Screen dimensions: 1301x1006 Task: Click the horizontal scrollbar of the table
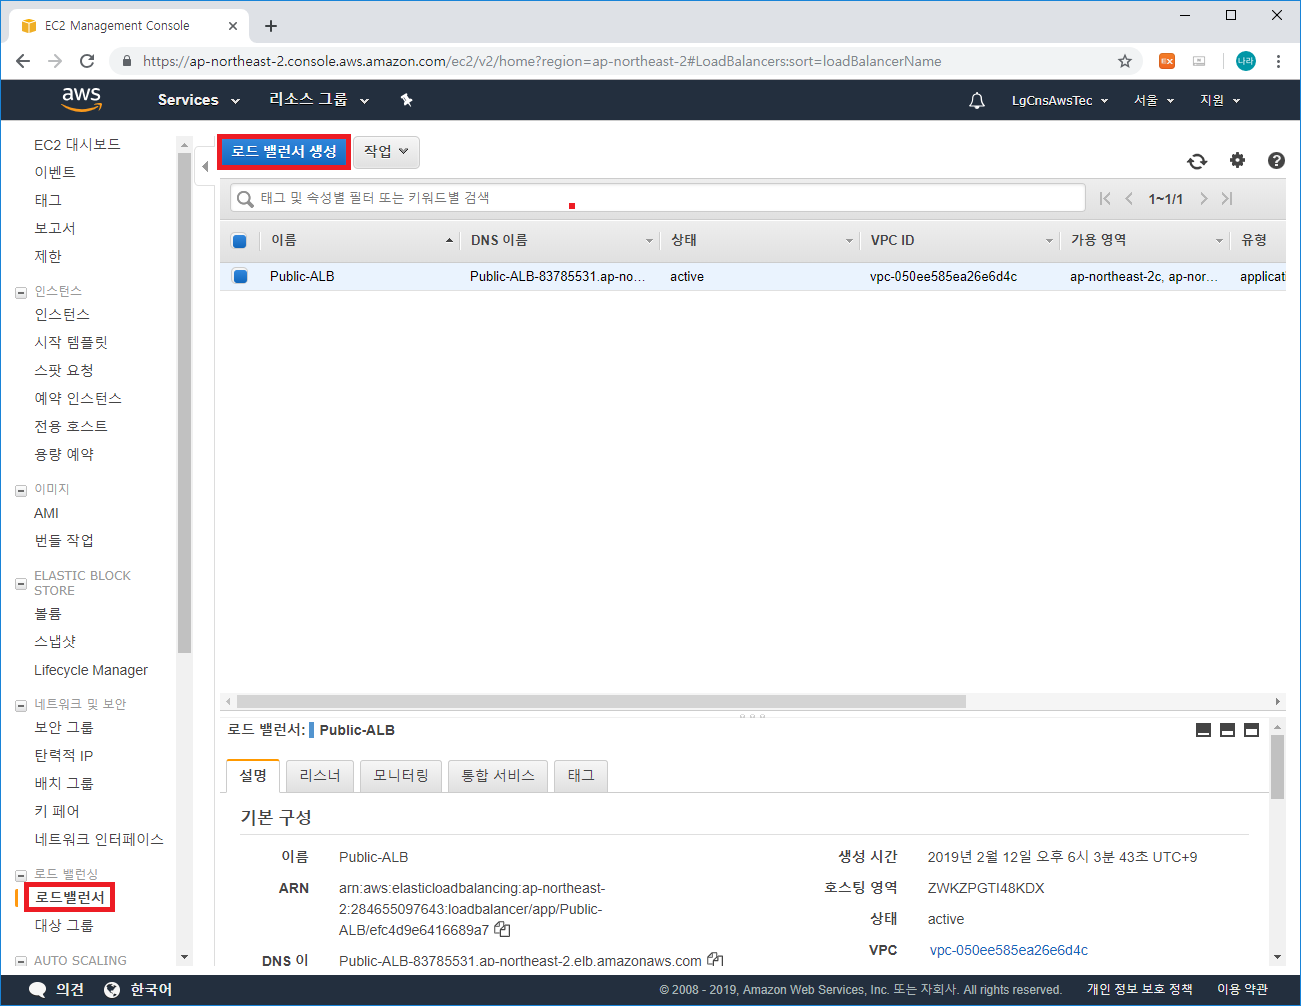pyautogui.click(x=601, y=702)
